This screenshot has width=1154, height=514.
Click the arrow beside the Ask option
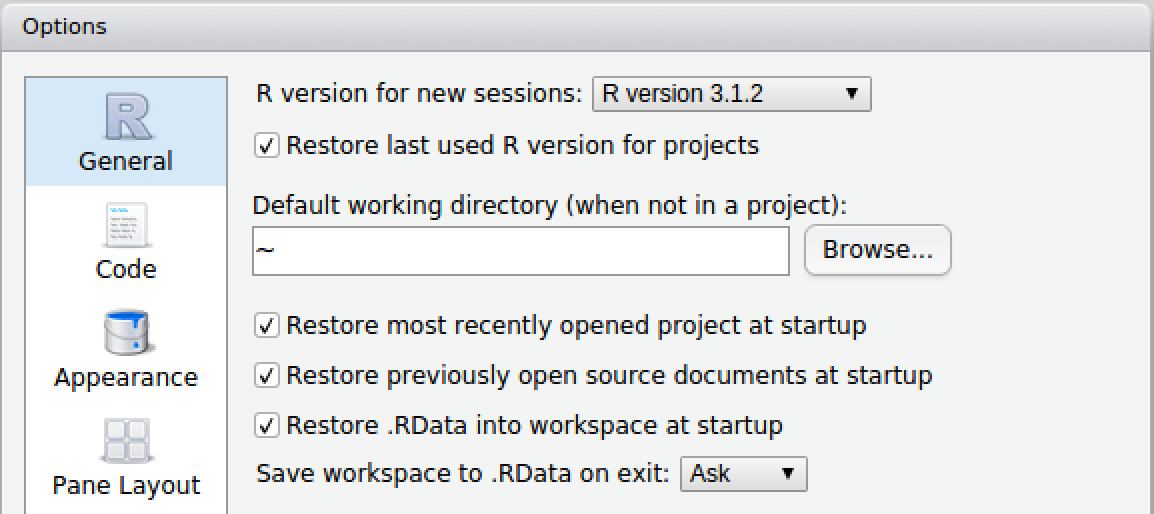[788, 473]
